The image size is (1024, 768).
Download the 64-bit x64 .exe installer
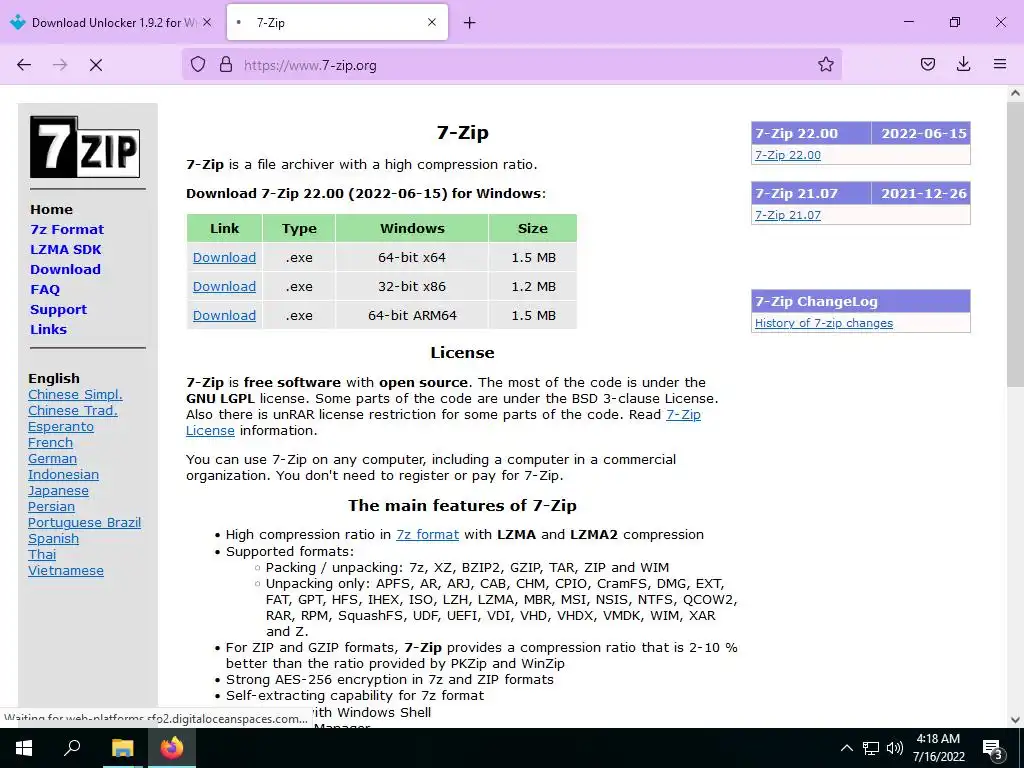224,257
